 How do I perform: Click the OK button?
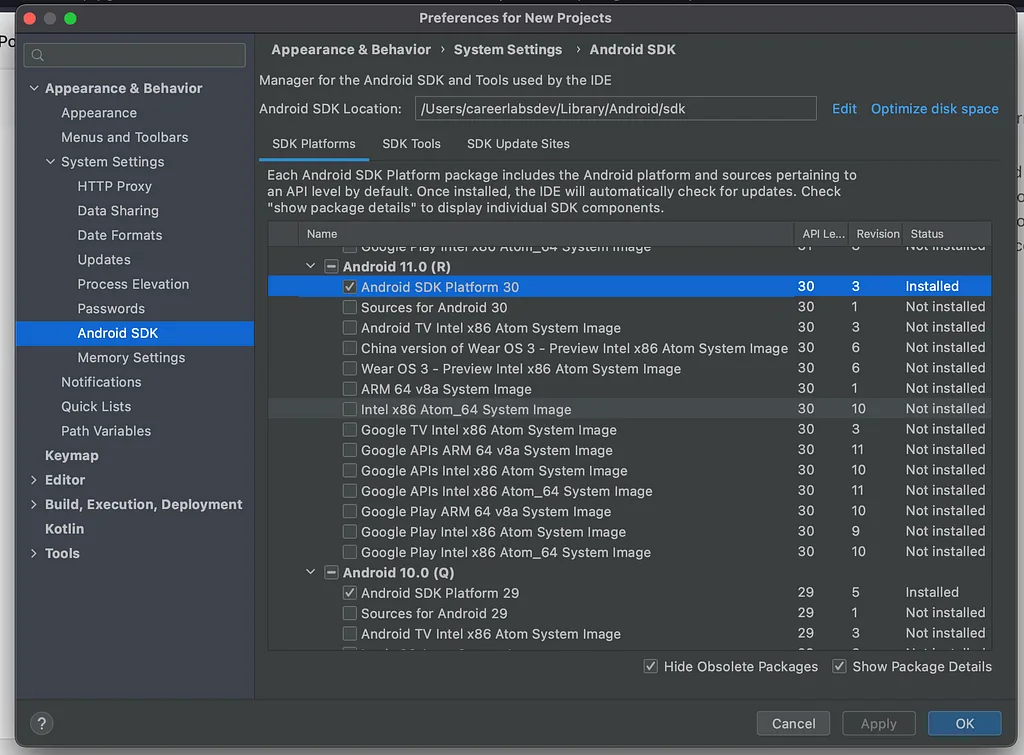coord(965,724)
